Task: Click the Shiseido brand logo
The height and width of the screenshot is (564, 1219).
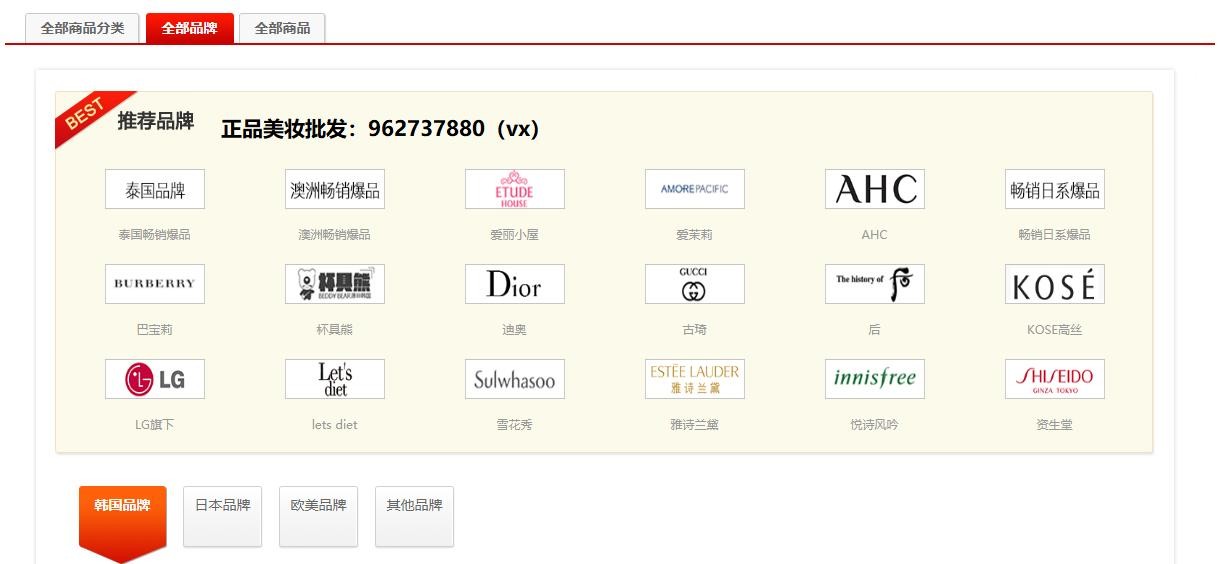Action: [x=1054, y=379]
